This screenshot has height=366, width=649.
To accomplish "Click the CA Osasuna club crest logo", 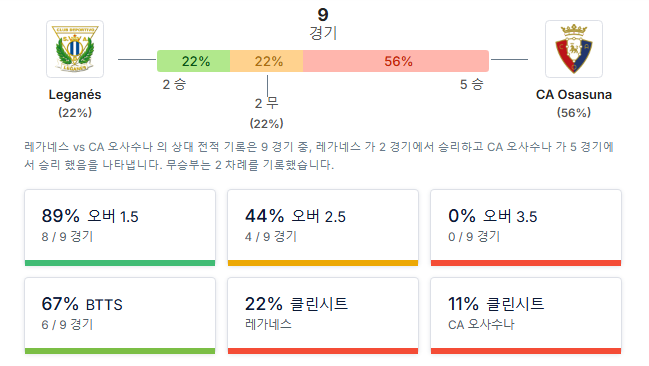I will click(574, 49).
